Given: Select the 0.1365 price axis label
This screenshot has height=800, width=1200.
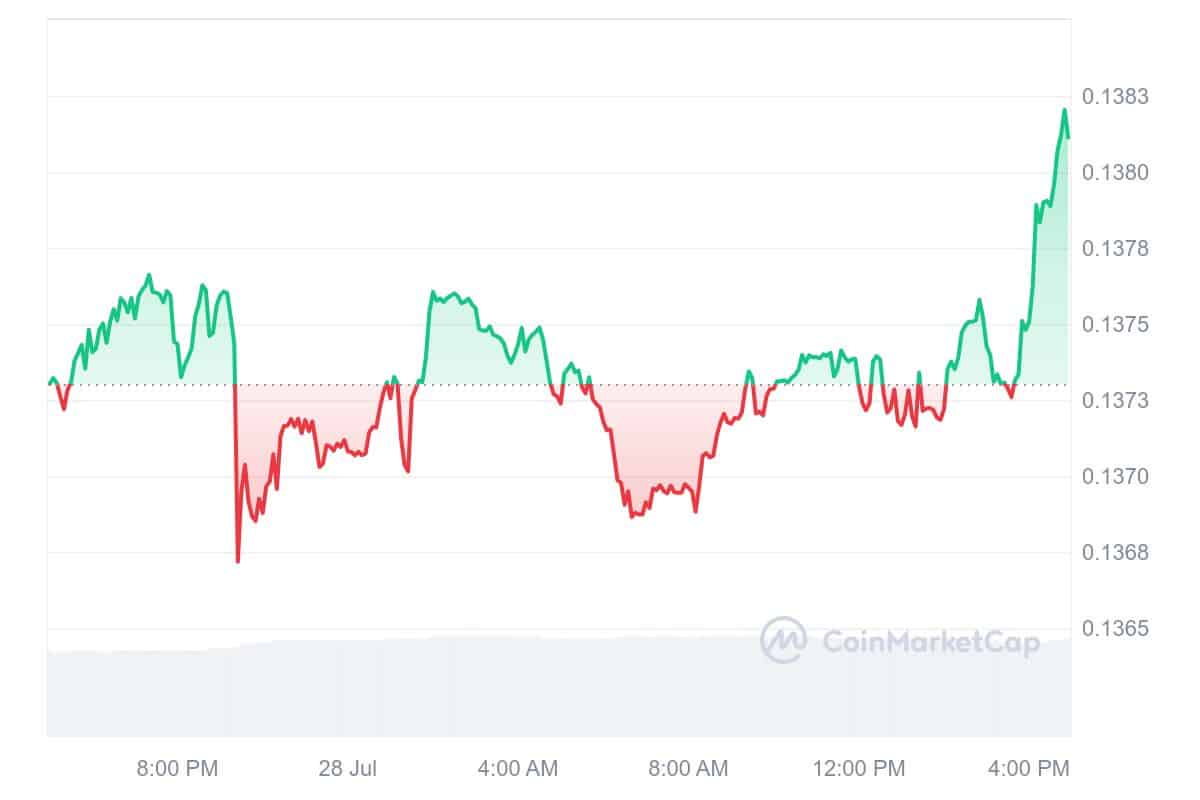Looking at the screenshot, I should tap(1115, 629).
